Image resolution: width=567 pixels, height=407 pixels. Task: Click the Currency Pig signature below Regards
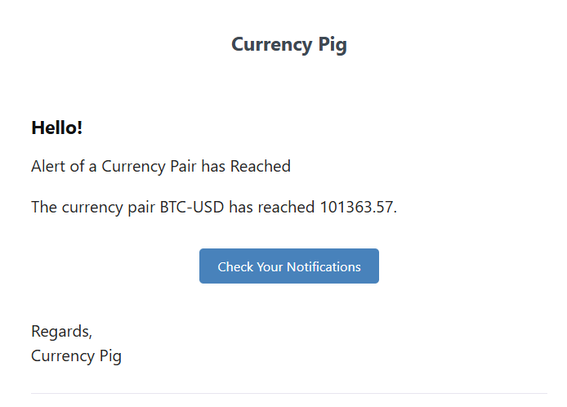(x=76, y=356)
